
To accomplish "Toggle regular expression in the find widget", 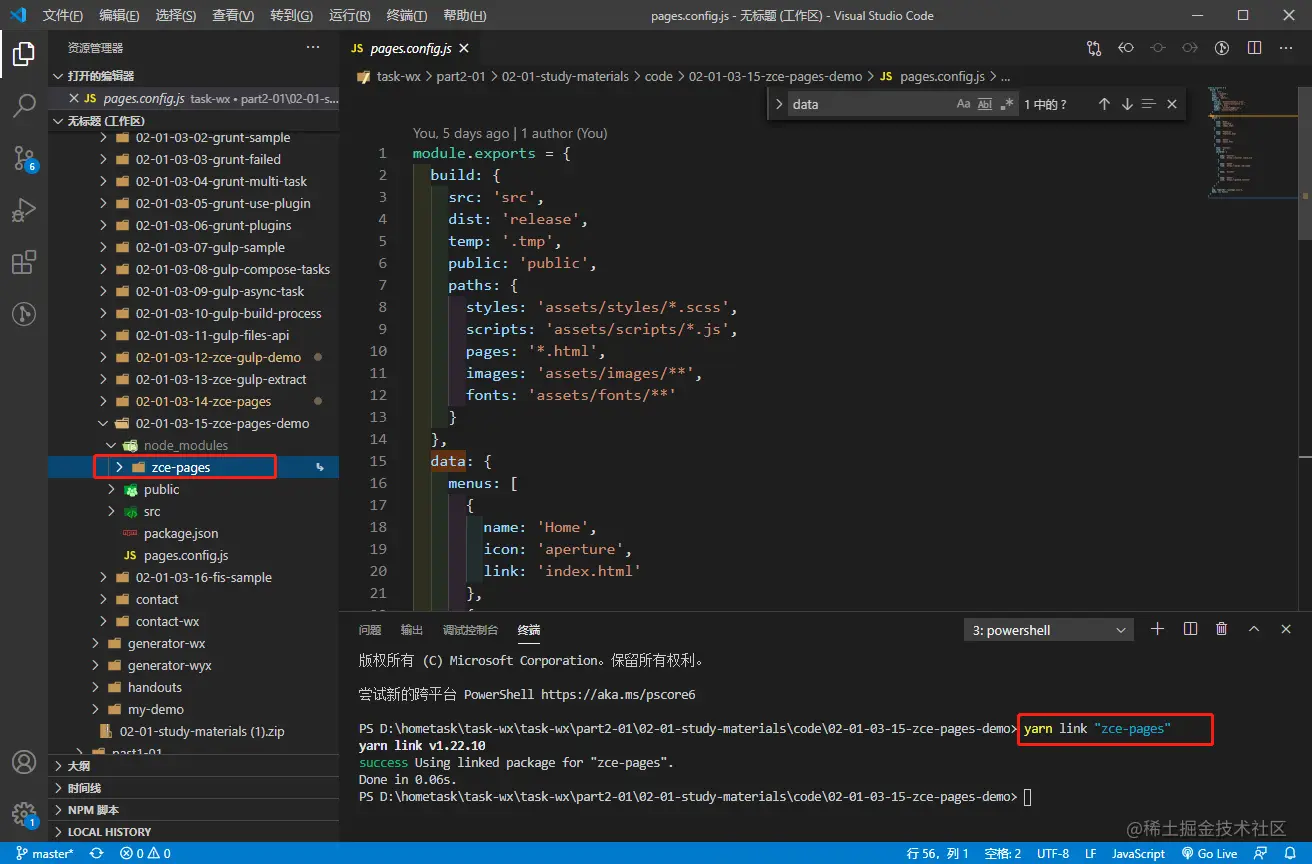I will 1007,104.
